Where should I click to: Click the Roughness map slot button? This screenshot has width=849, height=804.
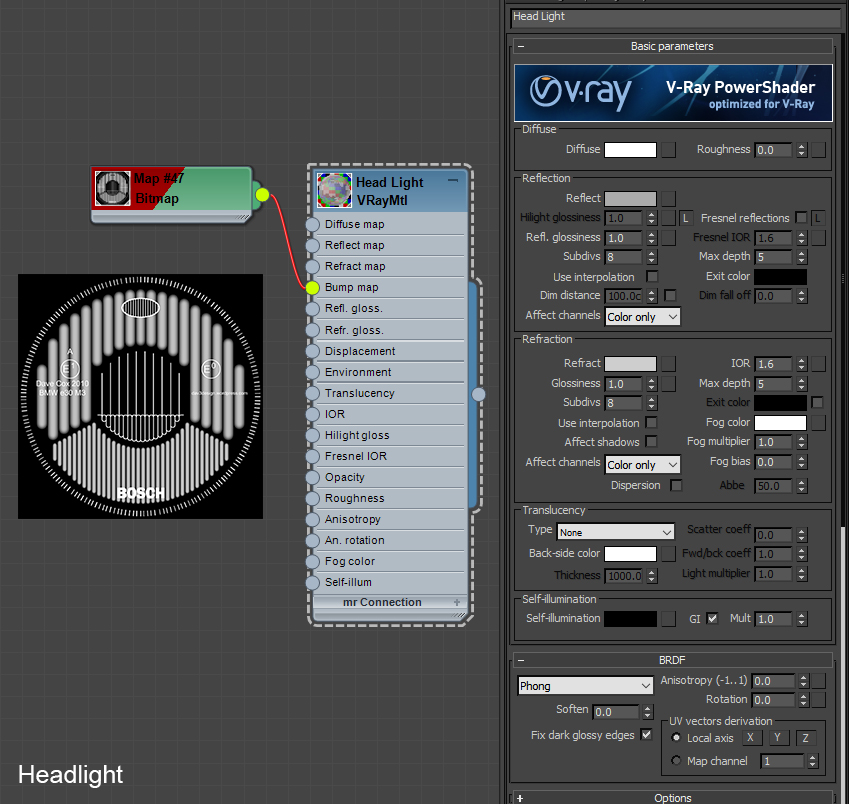point(819,150)
